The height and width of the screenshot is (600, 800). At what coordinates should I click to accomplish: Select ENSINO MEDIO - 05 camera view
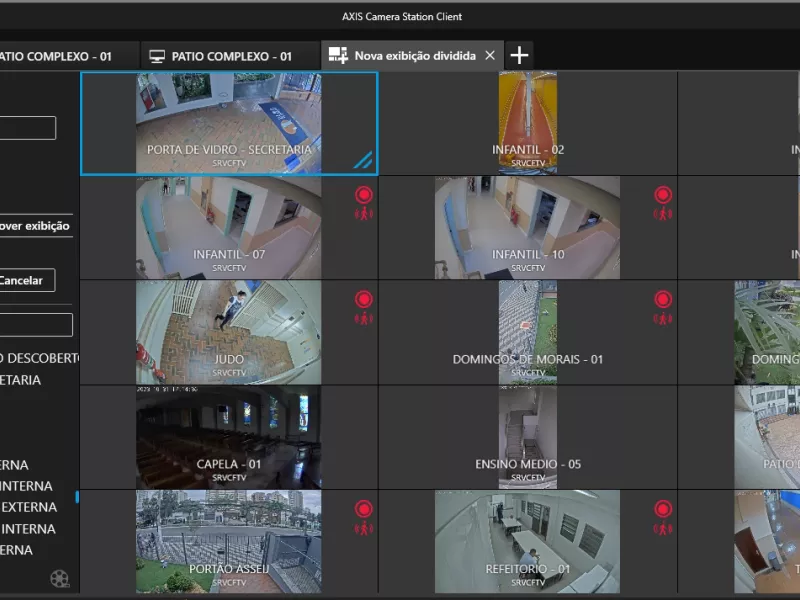(x=528, y=437)
